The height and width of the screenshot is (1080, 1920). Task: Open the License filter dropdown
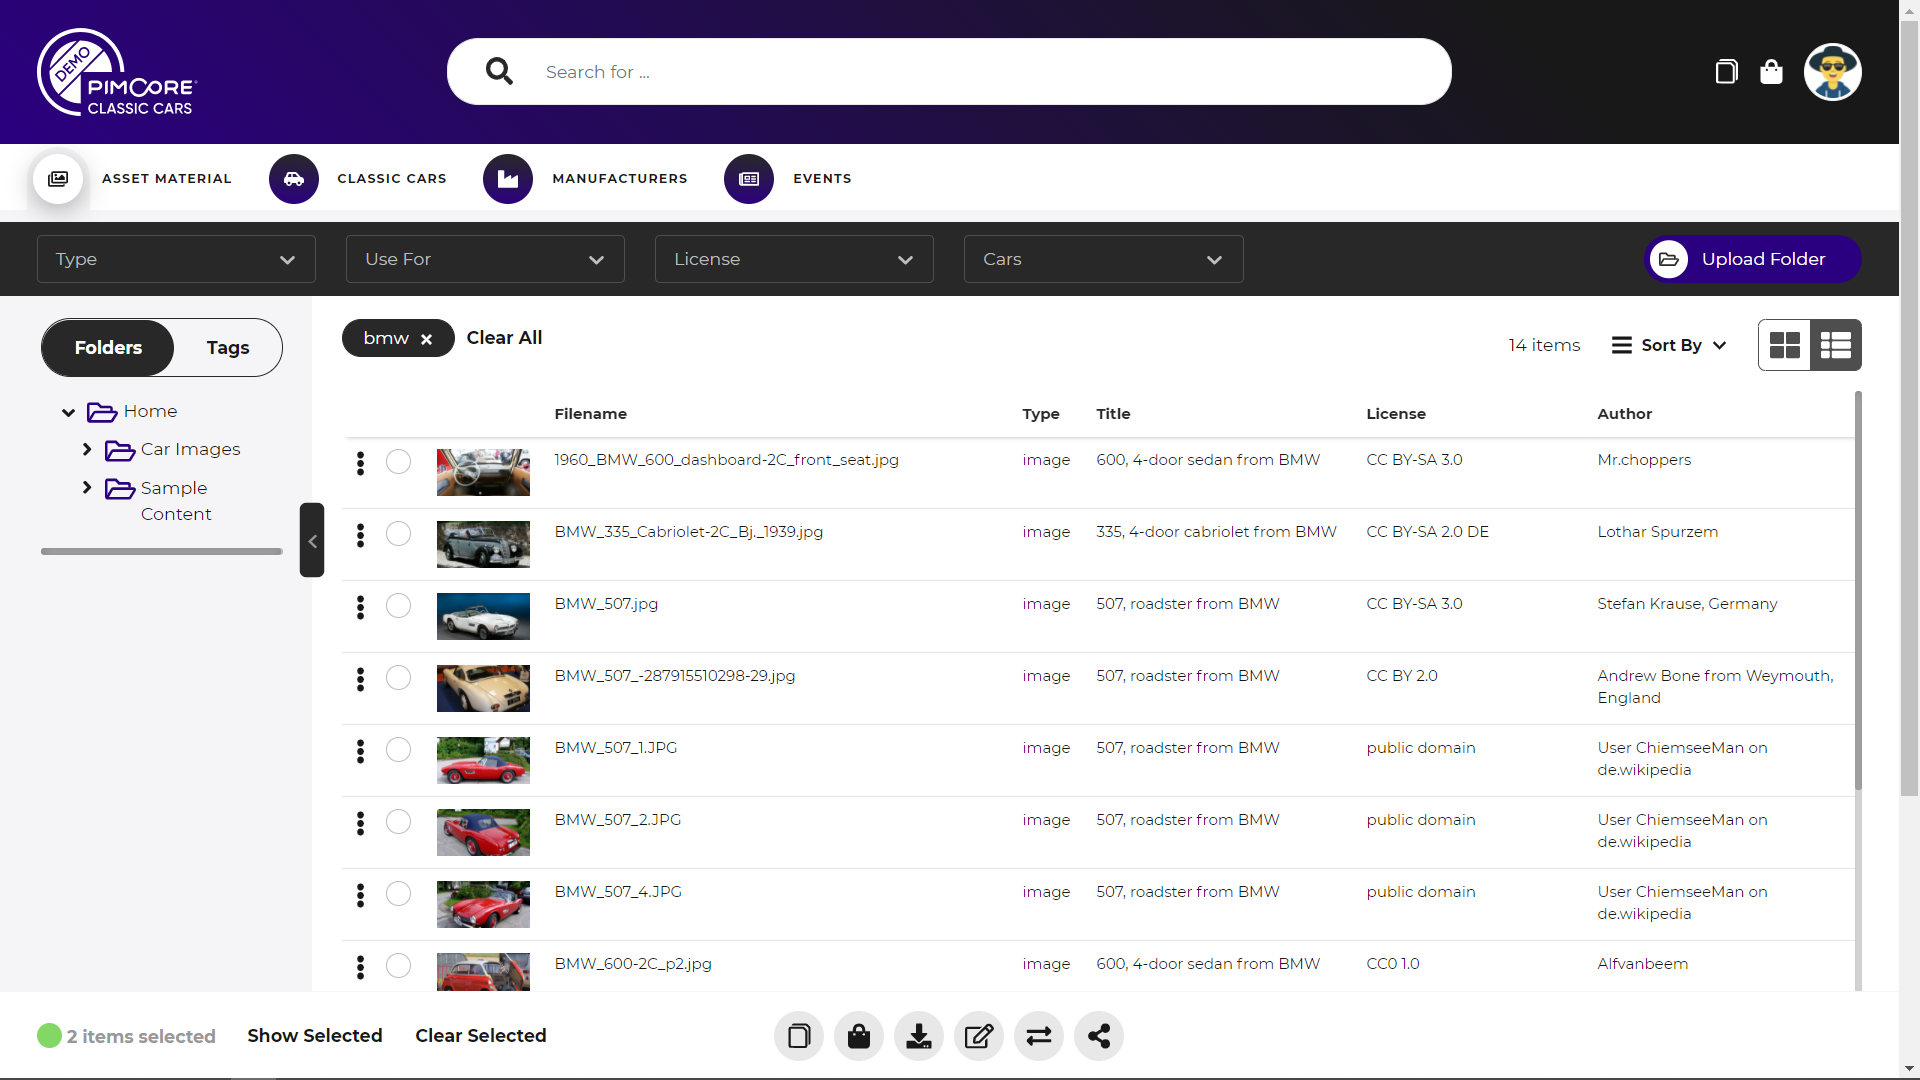click(x=791, y=258)
